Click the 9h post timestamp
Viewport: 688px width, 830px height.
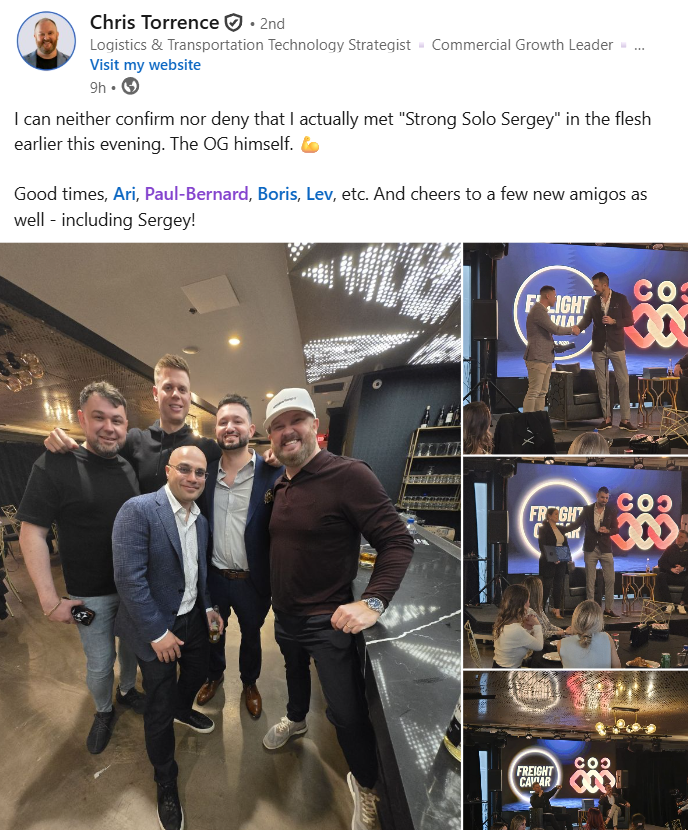(x=98, y=87)
